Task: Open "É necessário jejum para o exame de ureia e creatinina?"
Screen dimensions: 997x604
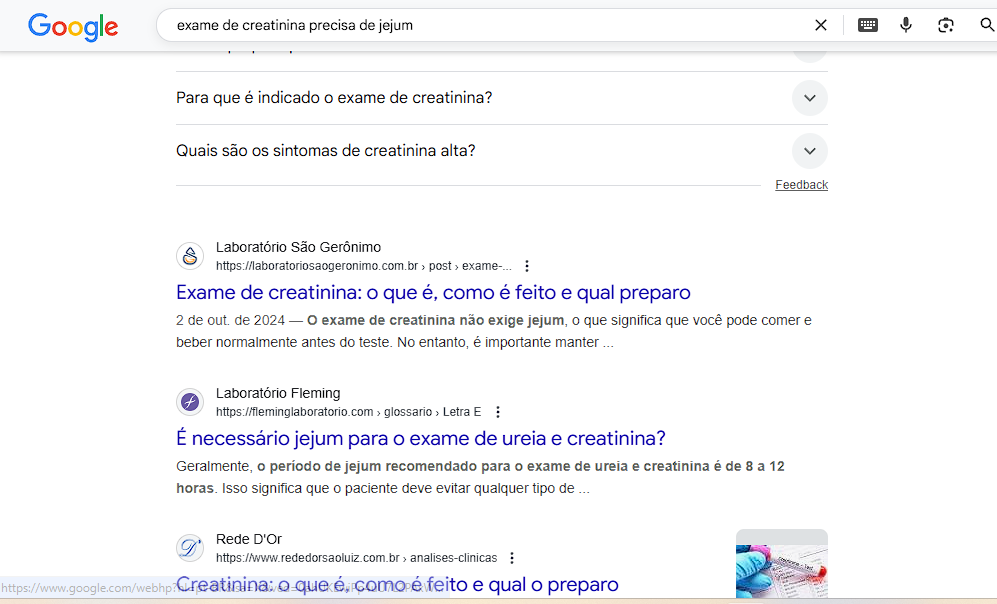Action: [x=420, y=438]
